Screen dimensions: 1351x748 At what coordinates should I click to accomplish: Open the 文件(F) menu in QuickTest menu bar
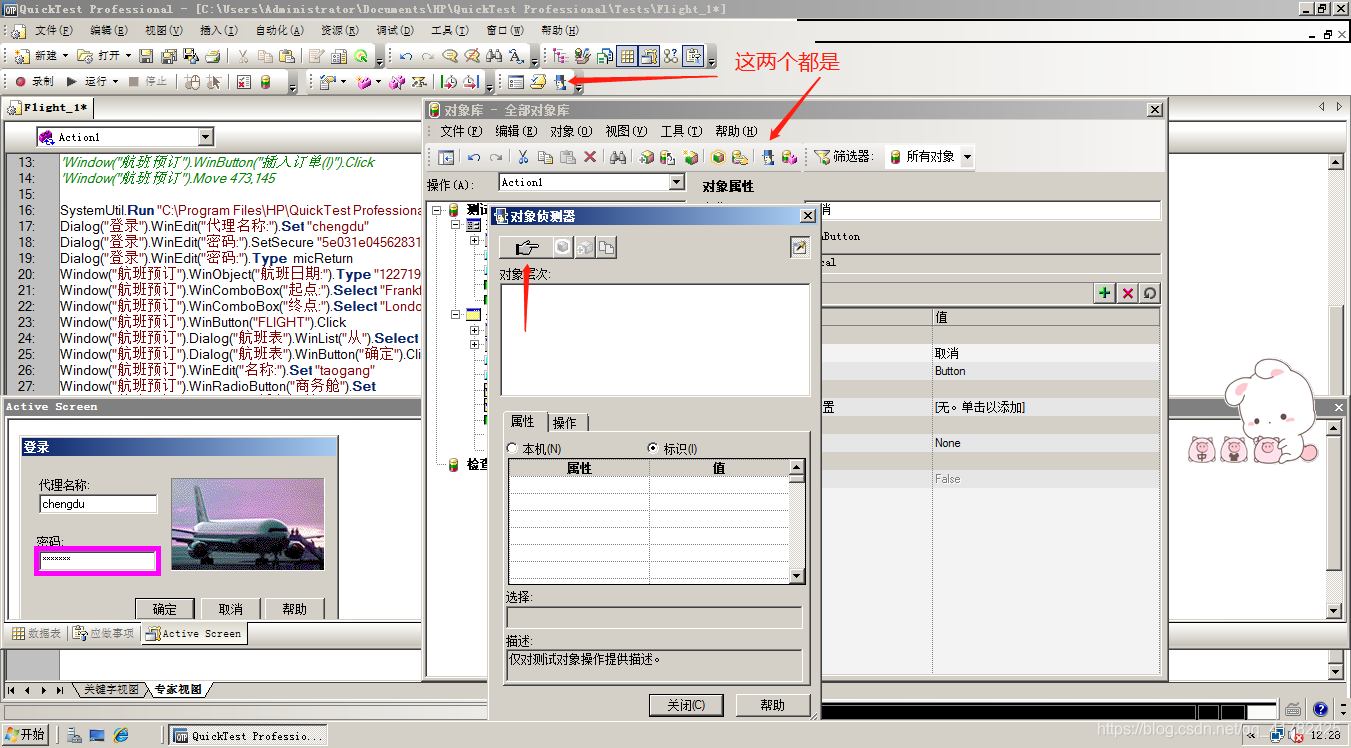pyautogui.click(x=54, y=31)
